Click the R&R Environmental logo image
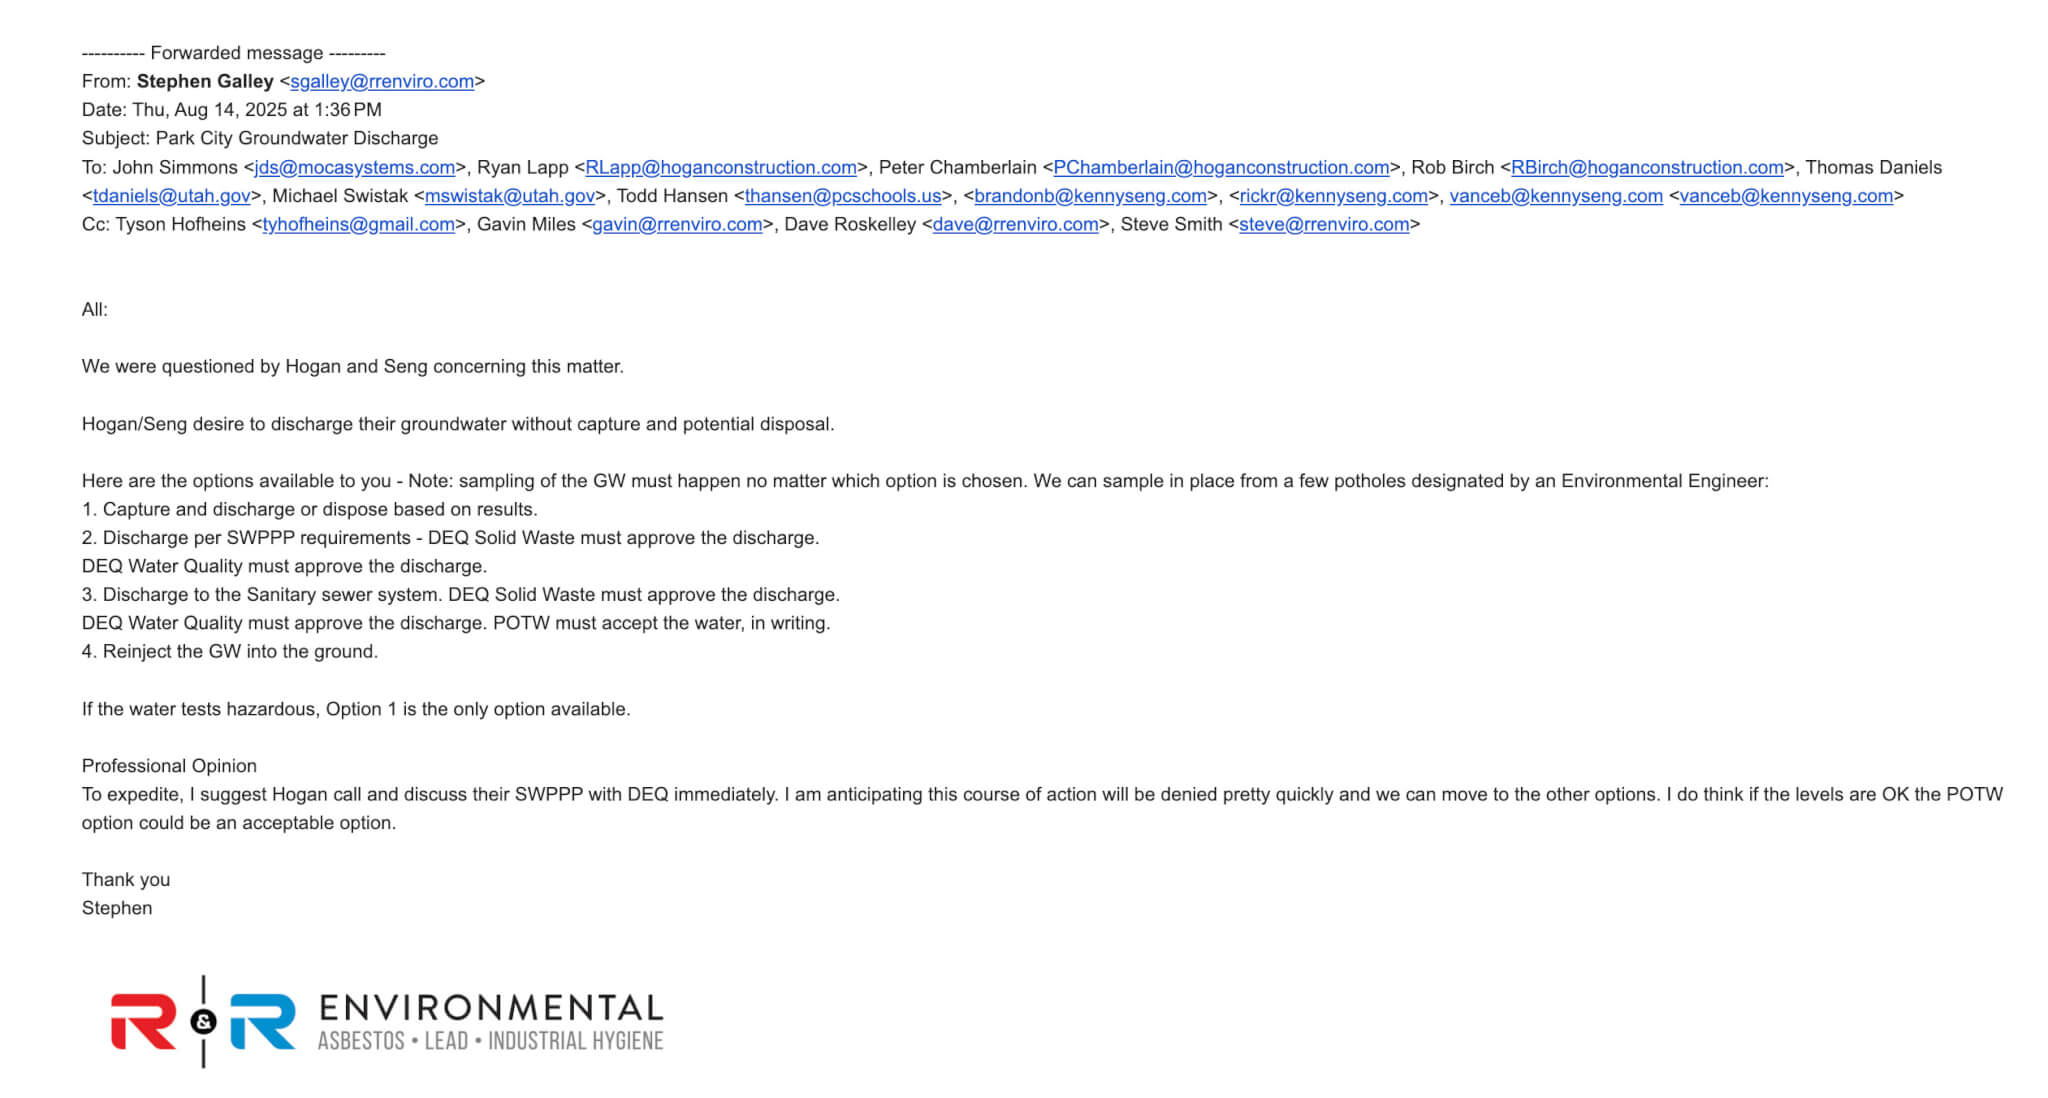 point(386,1022)
